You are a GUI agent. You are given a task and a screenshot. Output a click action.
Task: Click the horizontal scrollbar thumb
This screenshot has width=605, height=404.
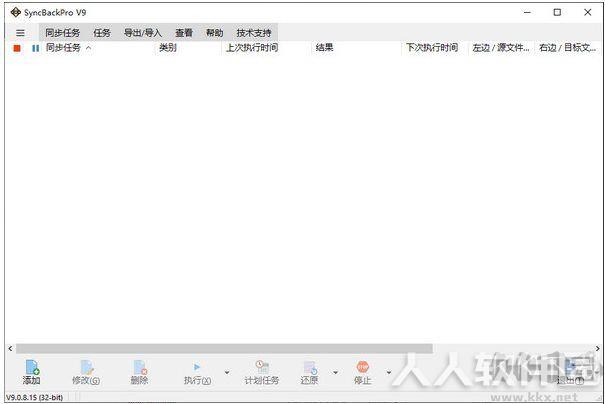point(224,348)
